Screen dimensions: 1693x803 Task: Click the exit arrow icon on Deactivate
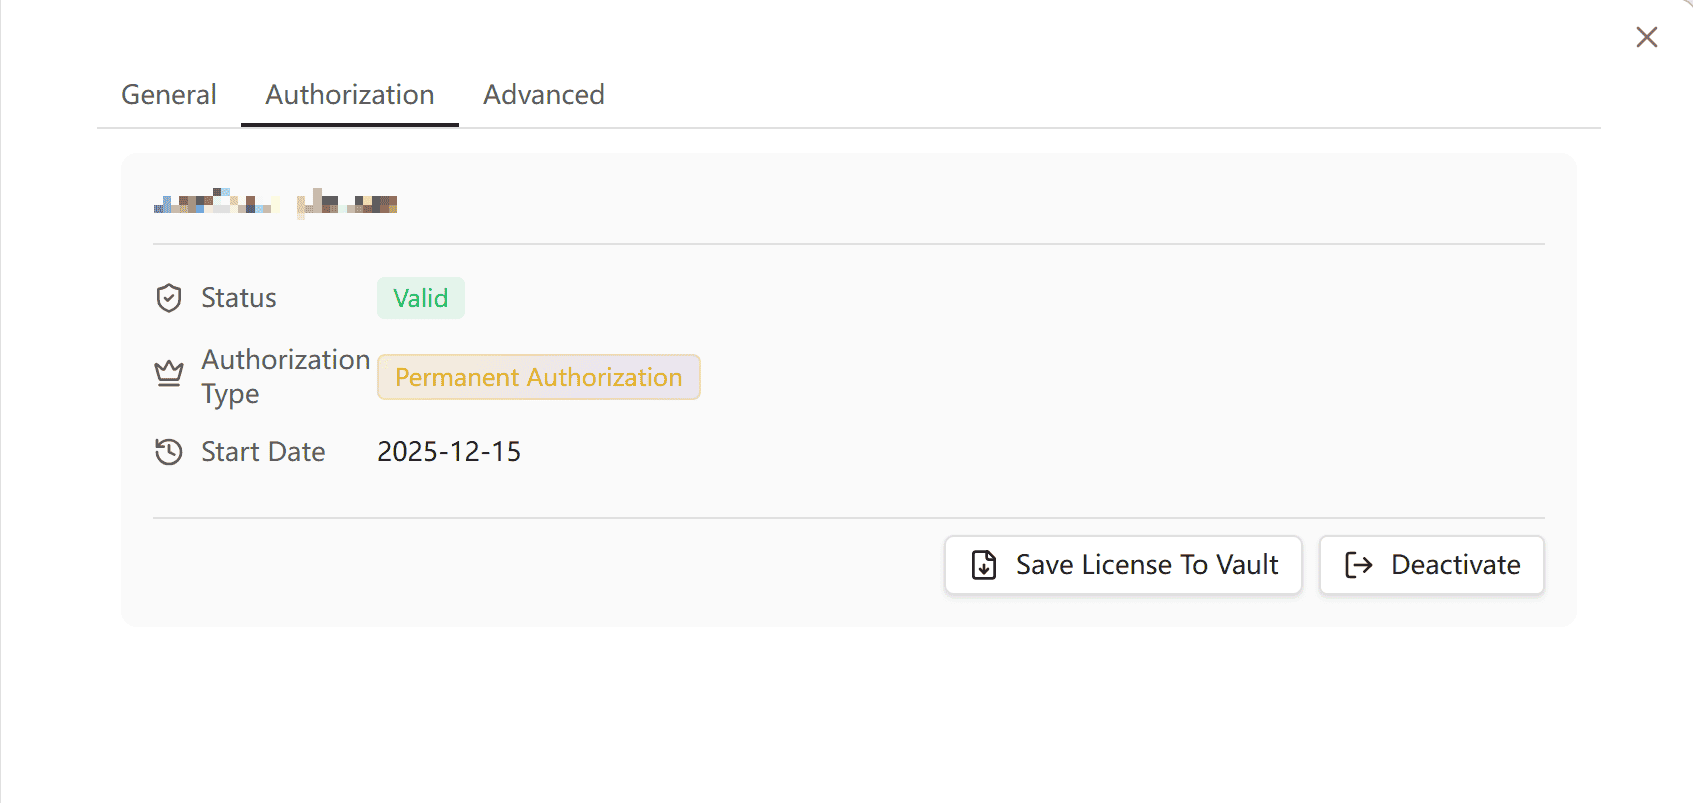coord(1358,565)
